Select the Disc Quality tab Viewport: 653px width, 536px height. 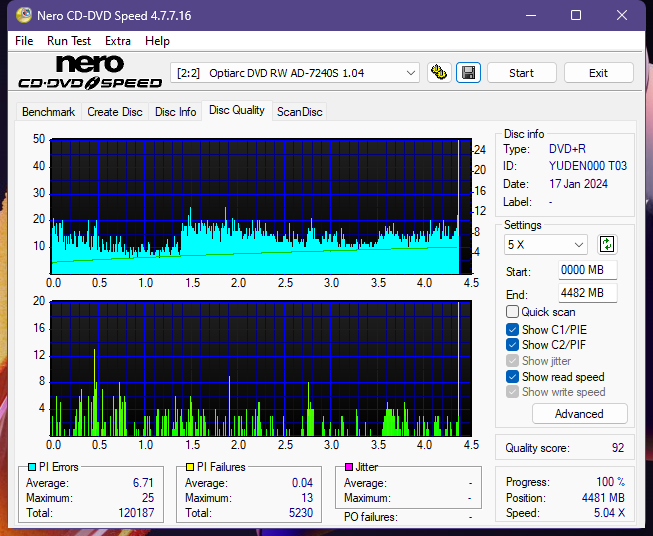pyautogui.click(x=237, y=110)
